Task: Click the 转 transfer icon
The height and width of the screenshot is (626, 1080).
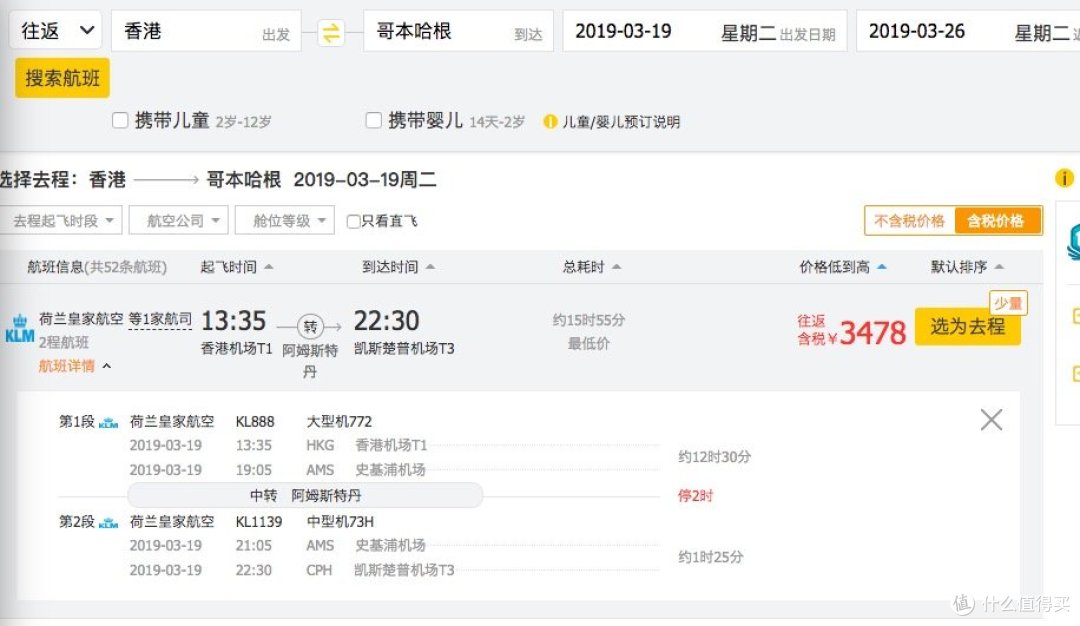Action: (x=310, y=326)
